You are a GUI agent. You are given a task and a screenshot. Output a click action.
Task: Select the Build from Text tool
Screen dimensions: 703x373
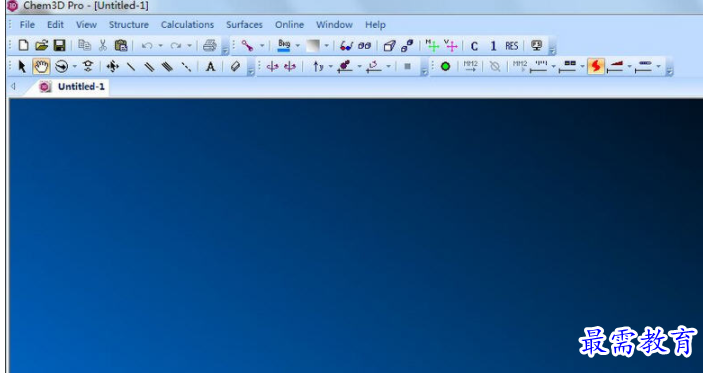pos(210,67)
